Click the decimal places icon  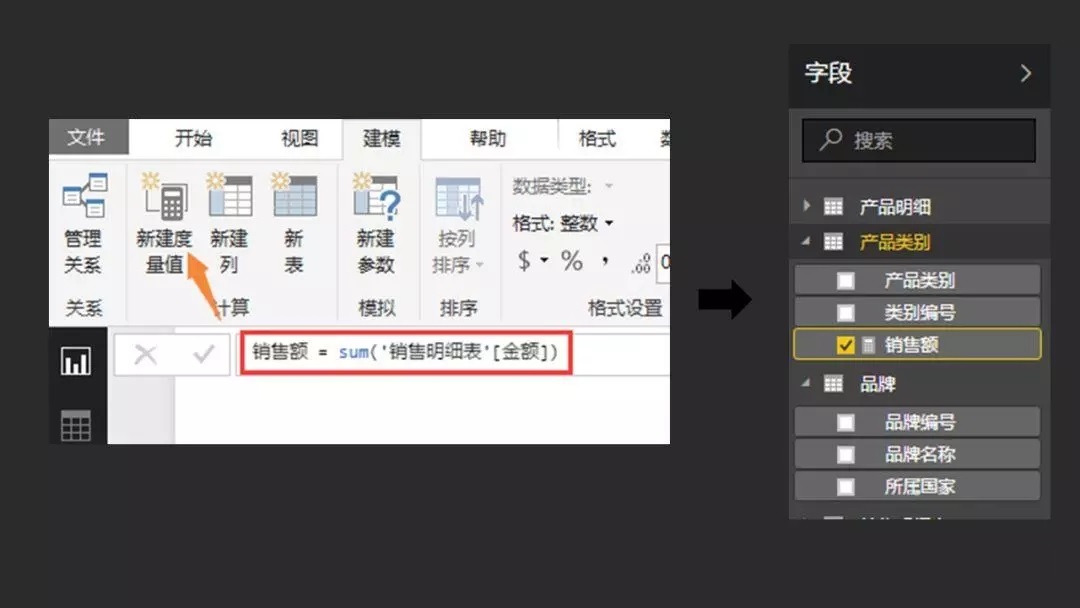coord(641,264)
